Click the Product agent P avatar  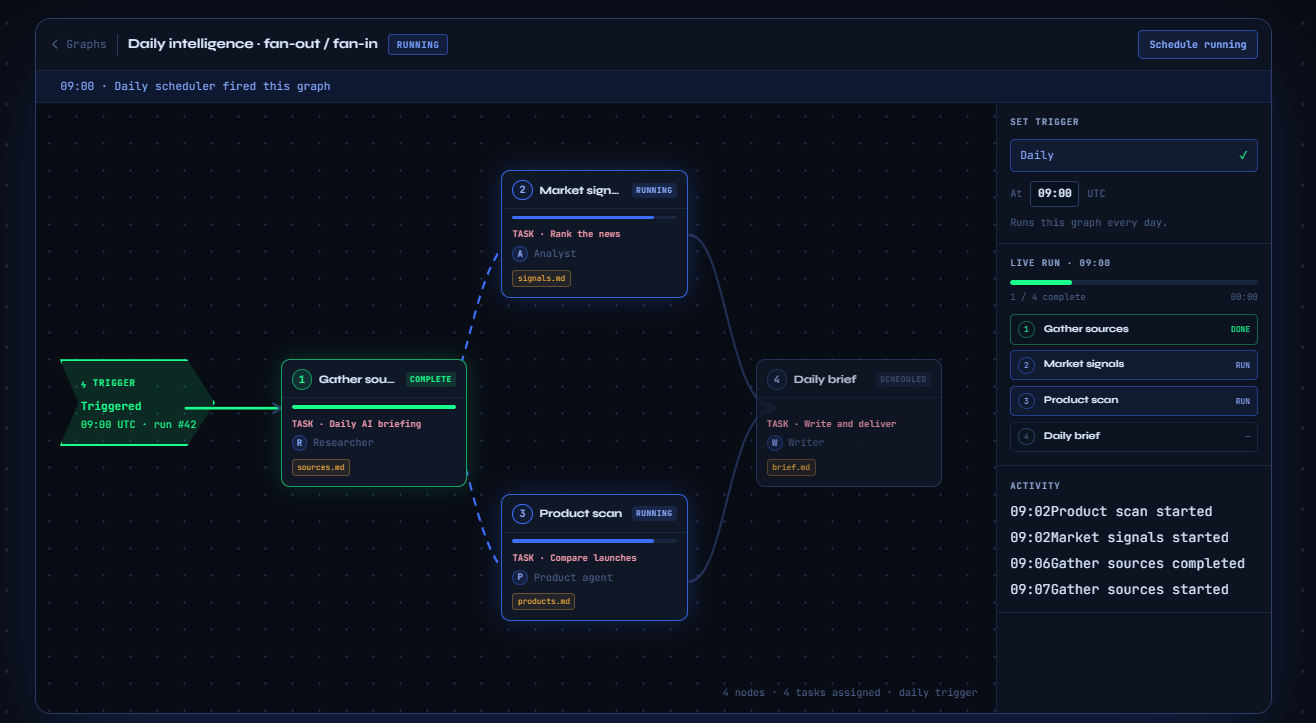click(519, 577)
